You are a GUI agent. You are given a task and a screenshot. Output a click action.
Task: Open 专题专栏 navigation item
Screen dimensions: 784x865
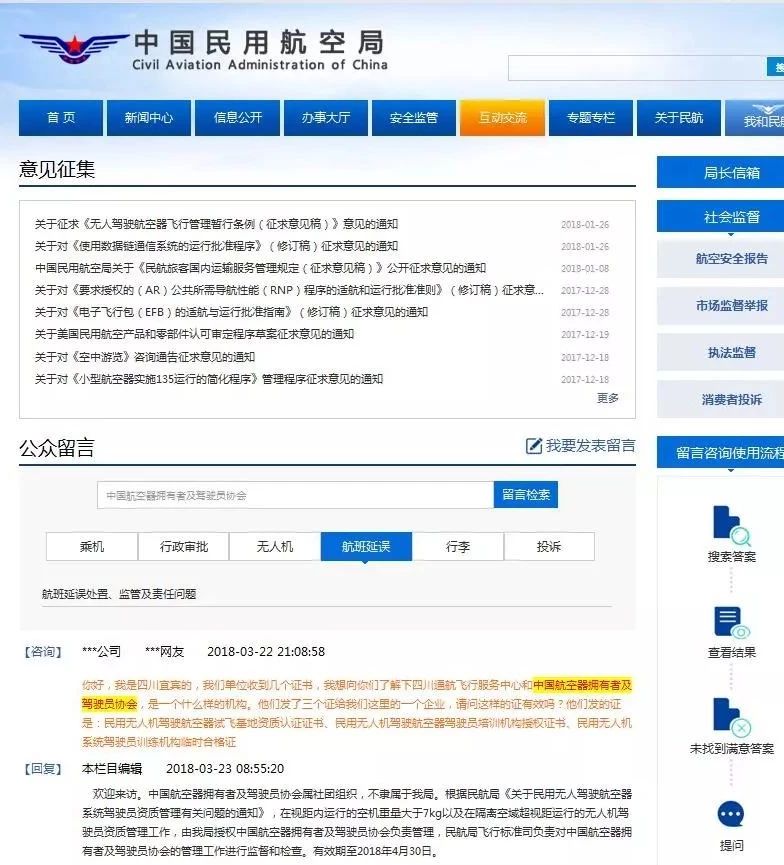tap(591, 118)
